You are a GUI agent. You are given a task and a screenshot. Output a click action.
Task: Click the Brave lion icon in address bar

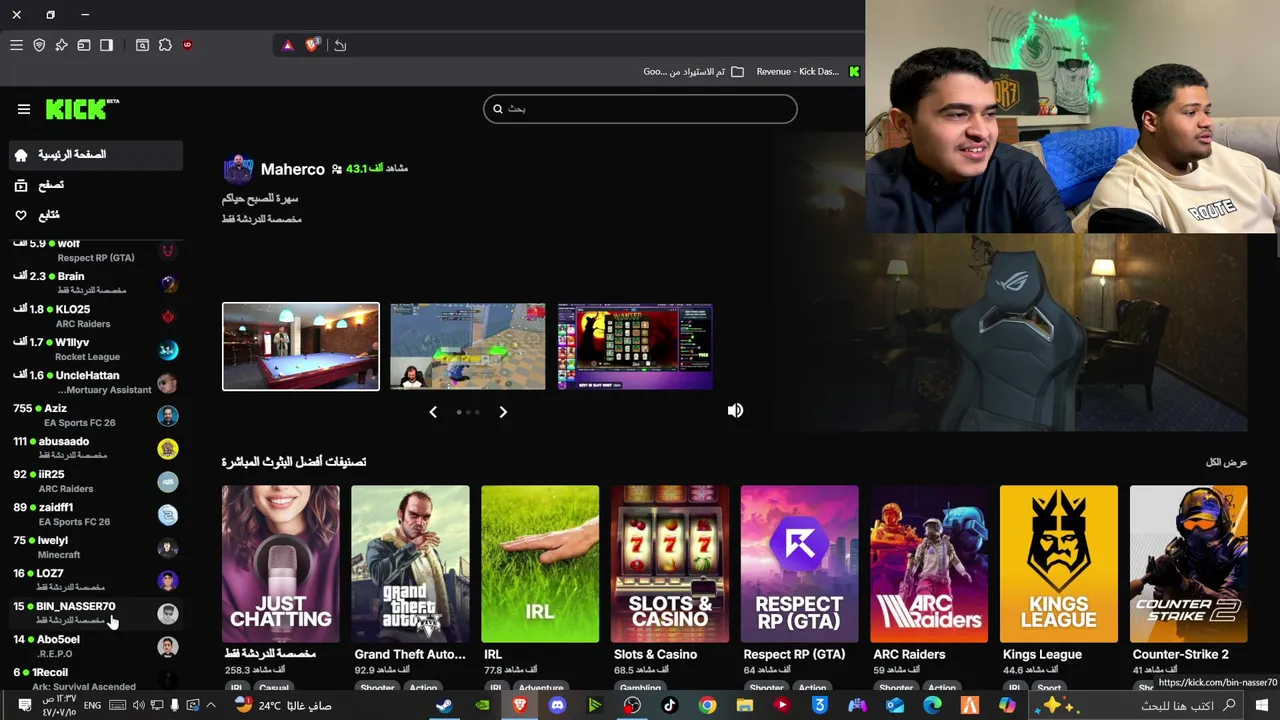click(312, 45)
